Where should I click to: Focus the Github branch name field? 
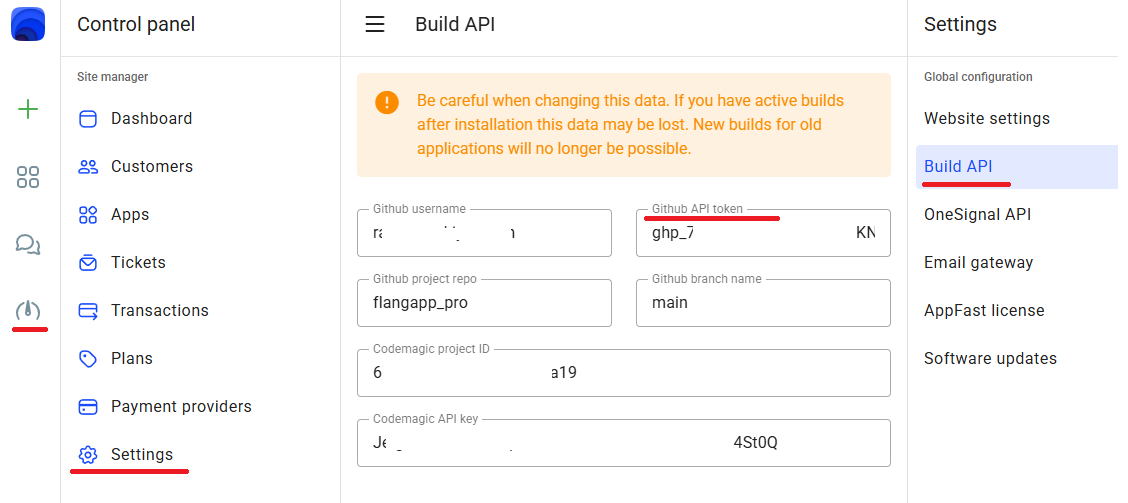[762, 303]
